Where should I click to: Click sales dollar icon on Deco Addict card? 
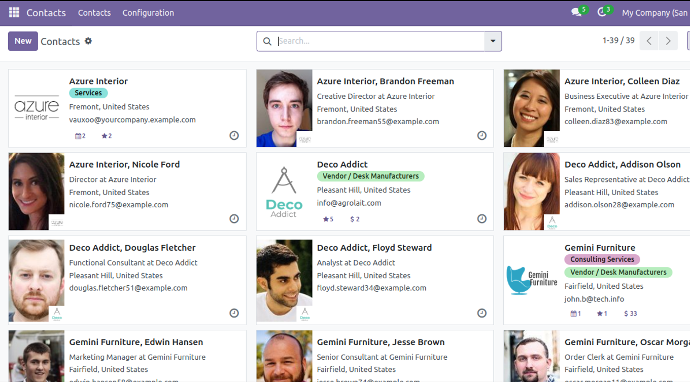[x=352, y=219]
